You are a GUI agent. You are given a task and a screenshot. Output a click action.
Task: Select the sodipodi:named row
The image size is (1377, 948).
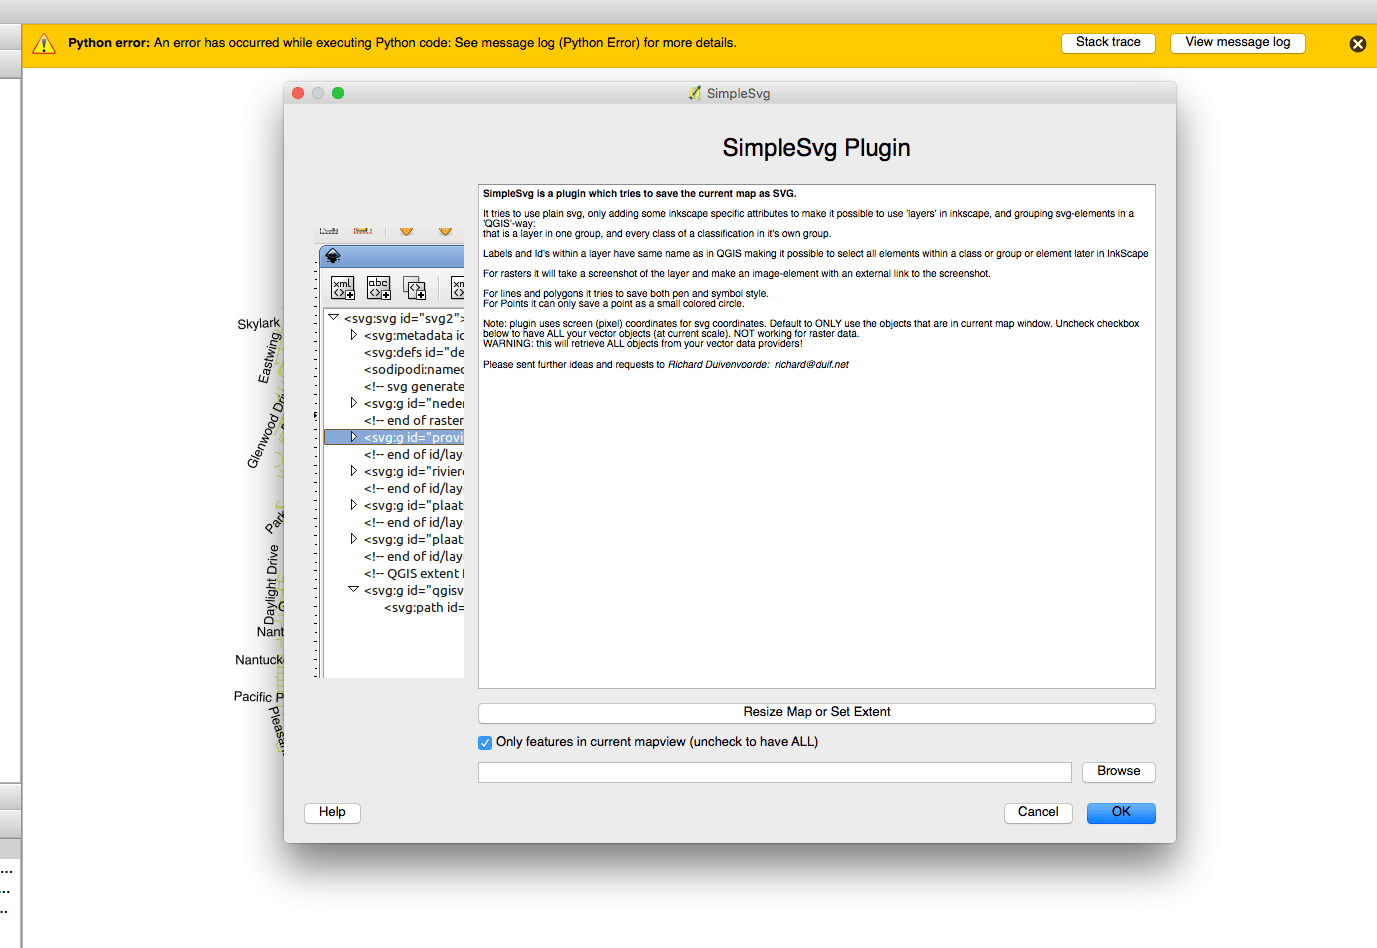pos(414,370)
